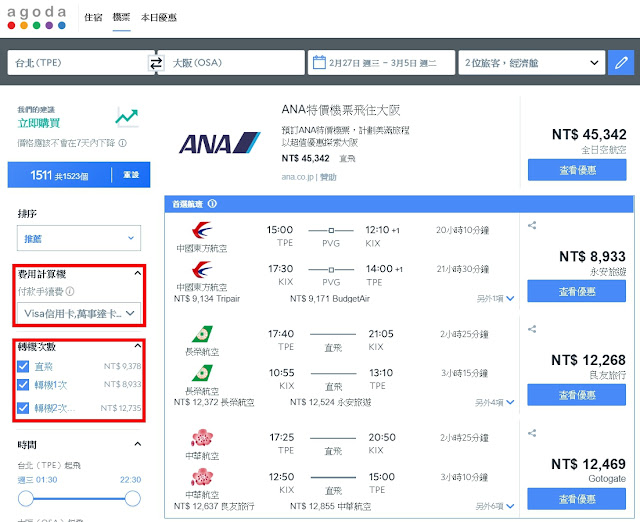Share the NT$ 12,469 flight
The image size is (640, 522).
(532, 433)
